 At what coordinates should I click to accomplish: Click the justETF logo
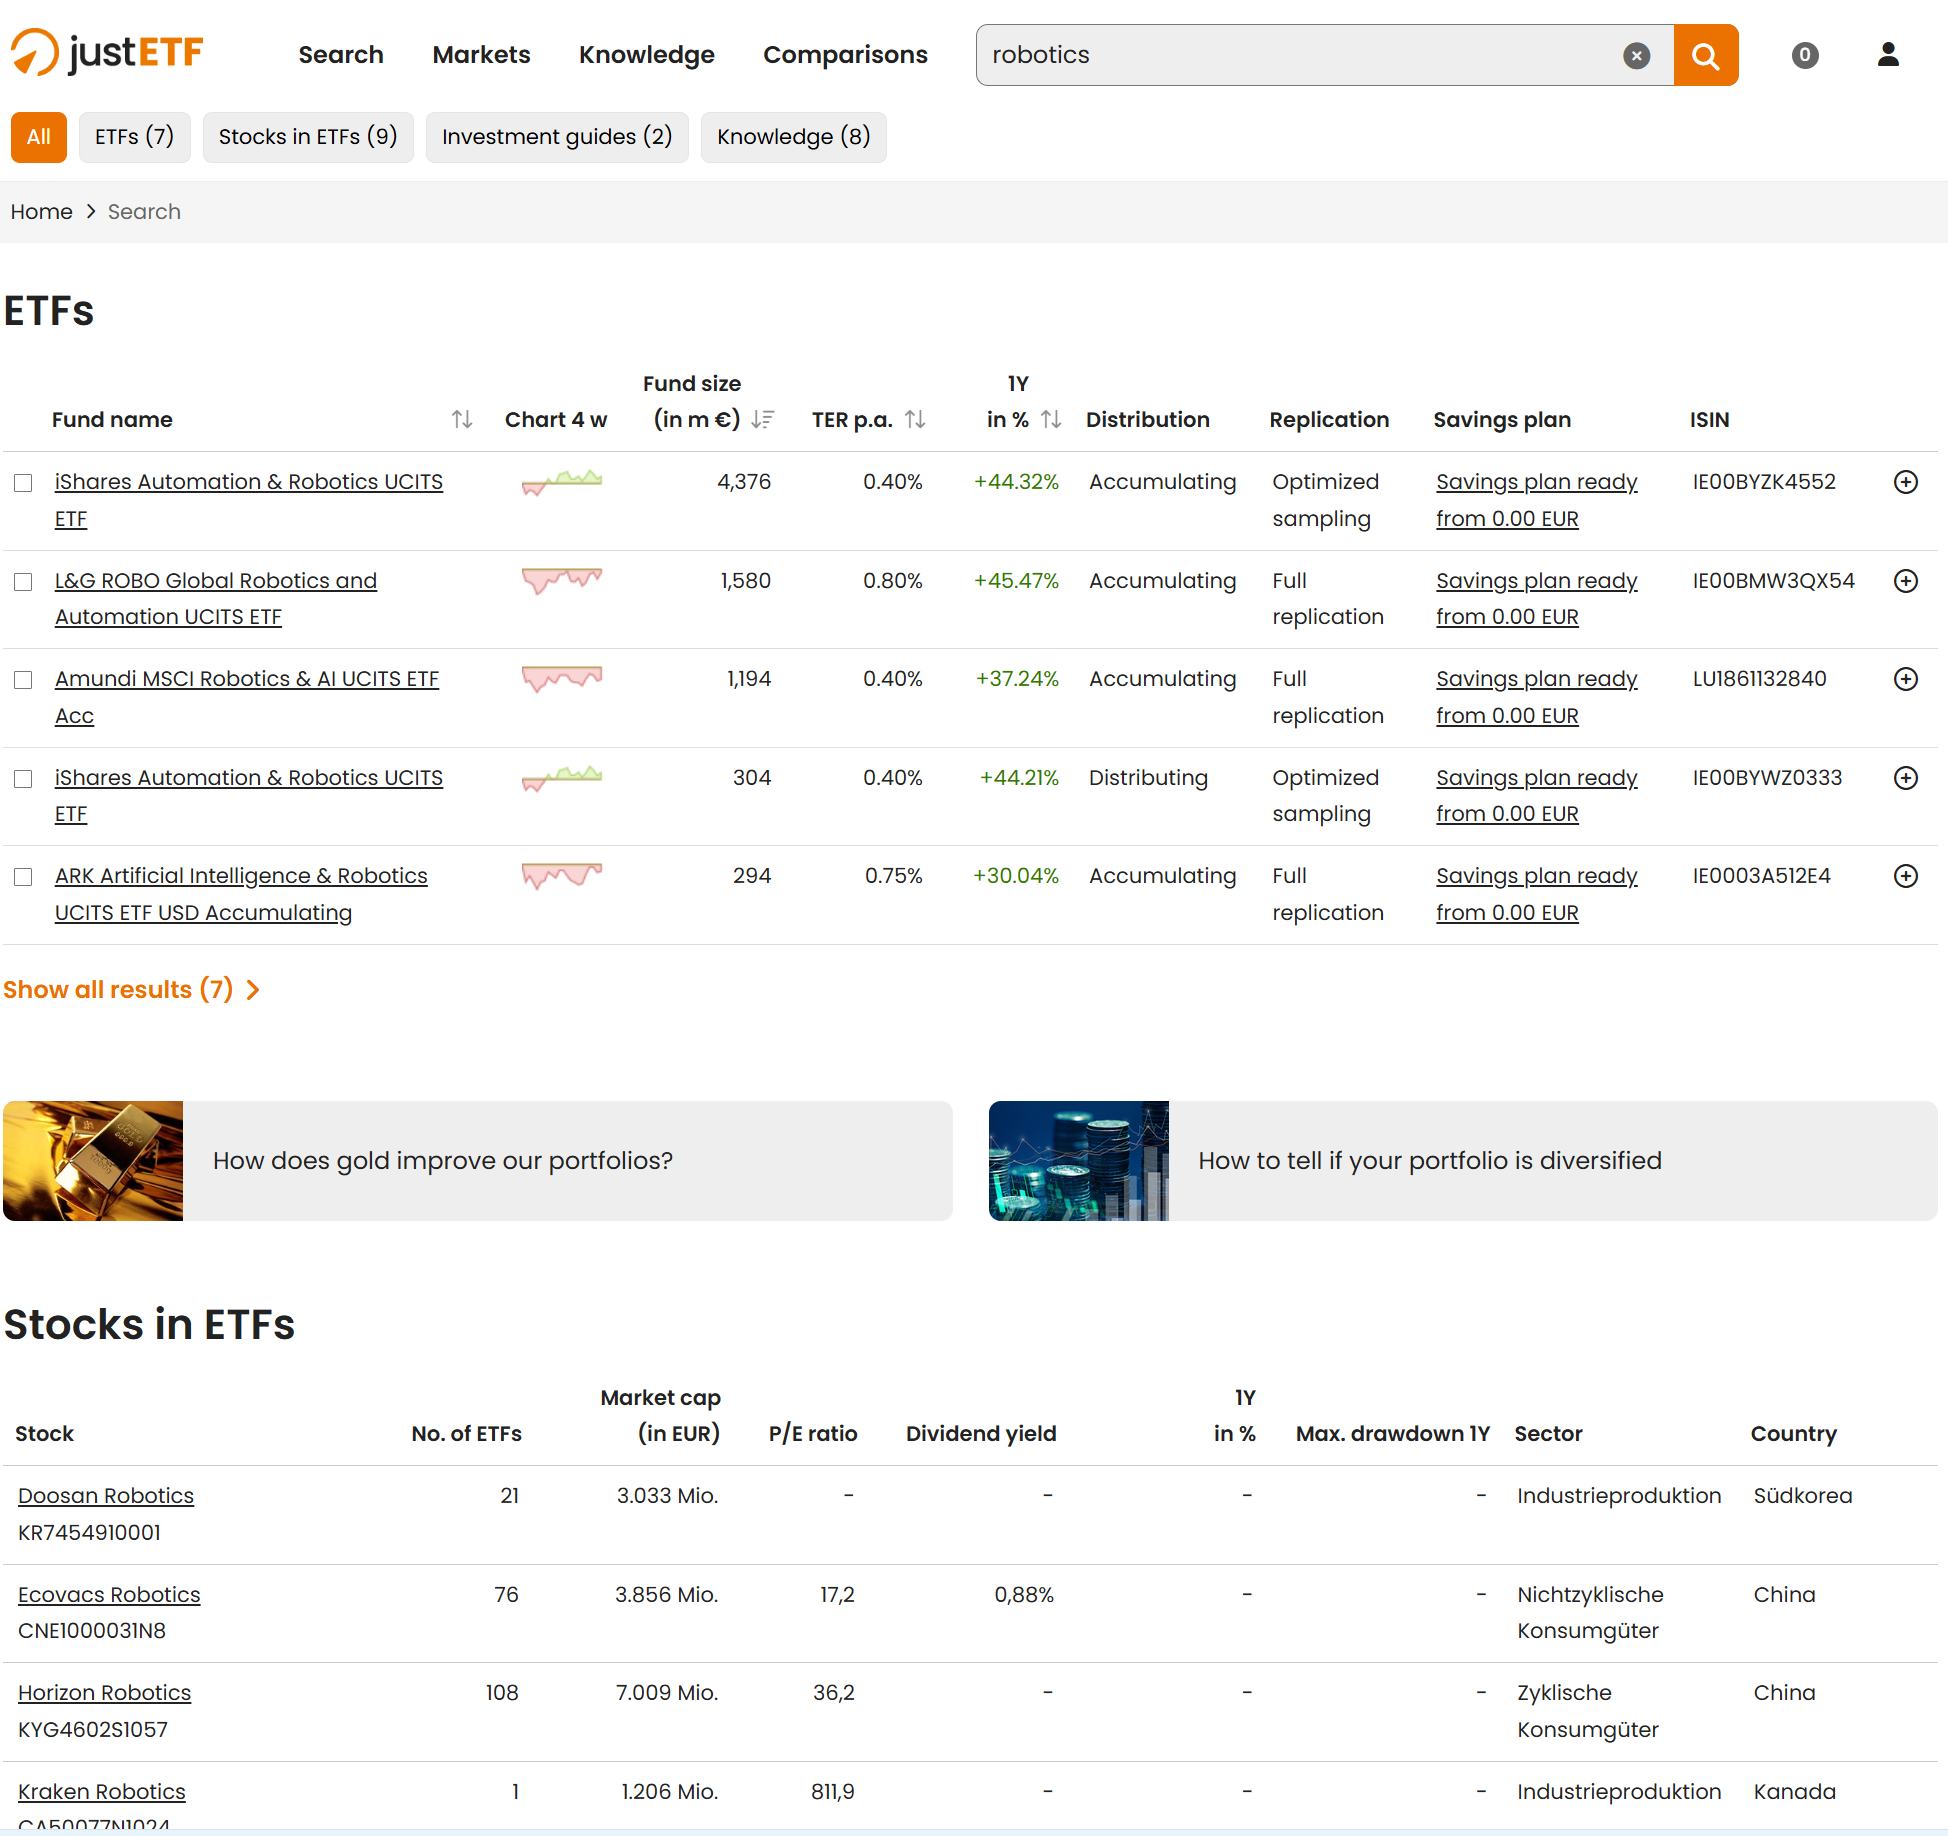point(107,52)
